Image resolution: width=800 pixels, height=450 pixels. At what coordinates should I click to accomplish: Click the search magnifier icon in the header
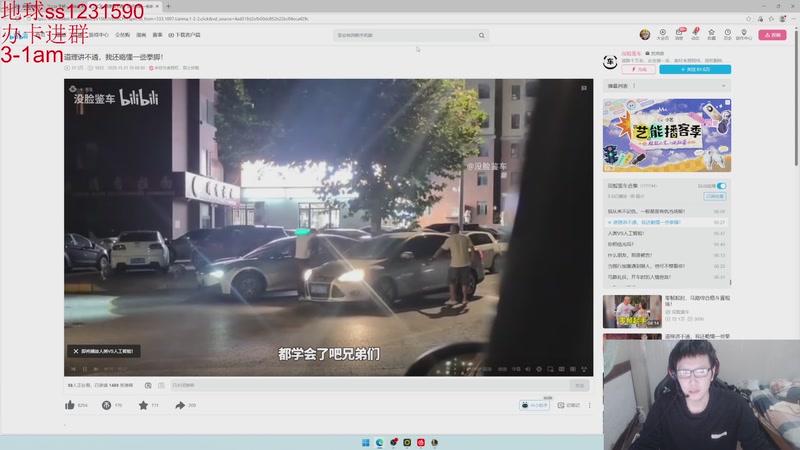(481, 35)
